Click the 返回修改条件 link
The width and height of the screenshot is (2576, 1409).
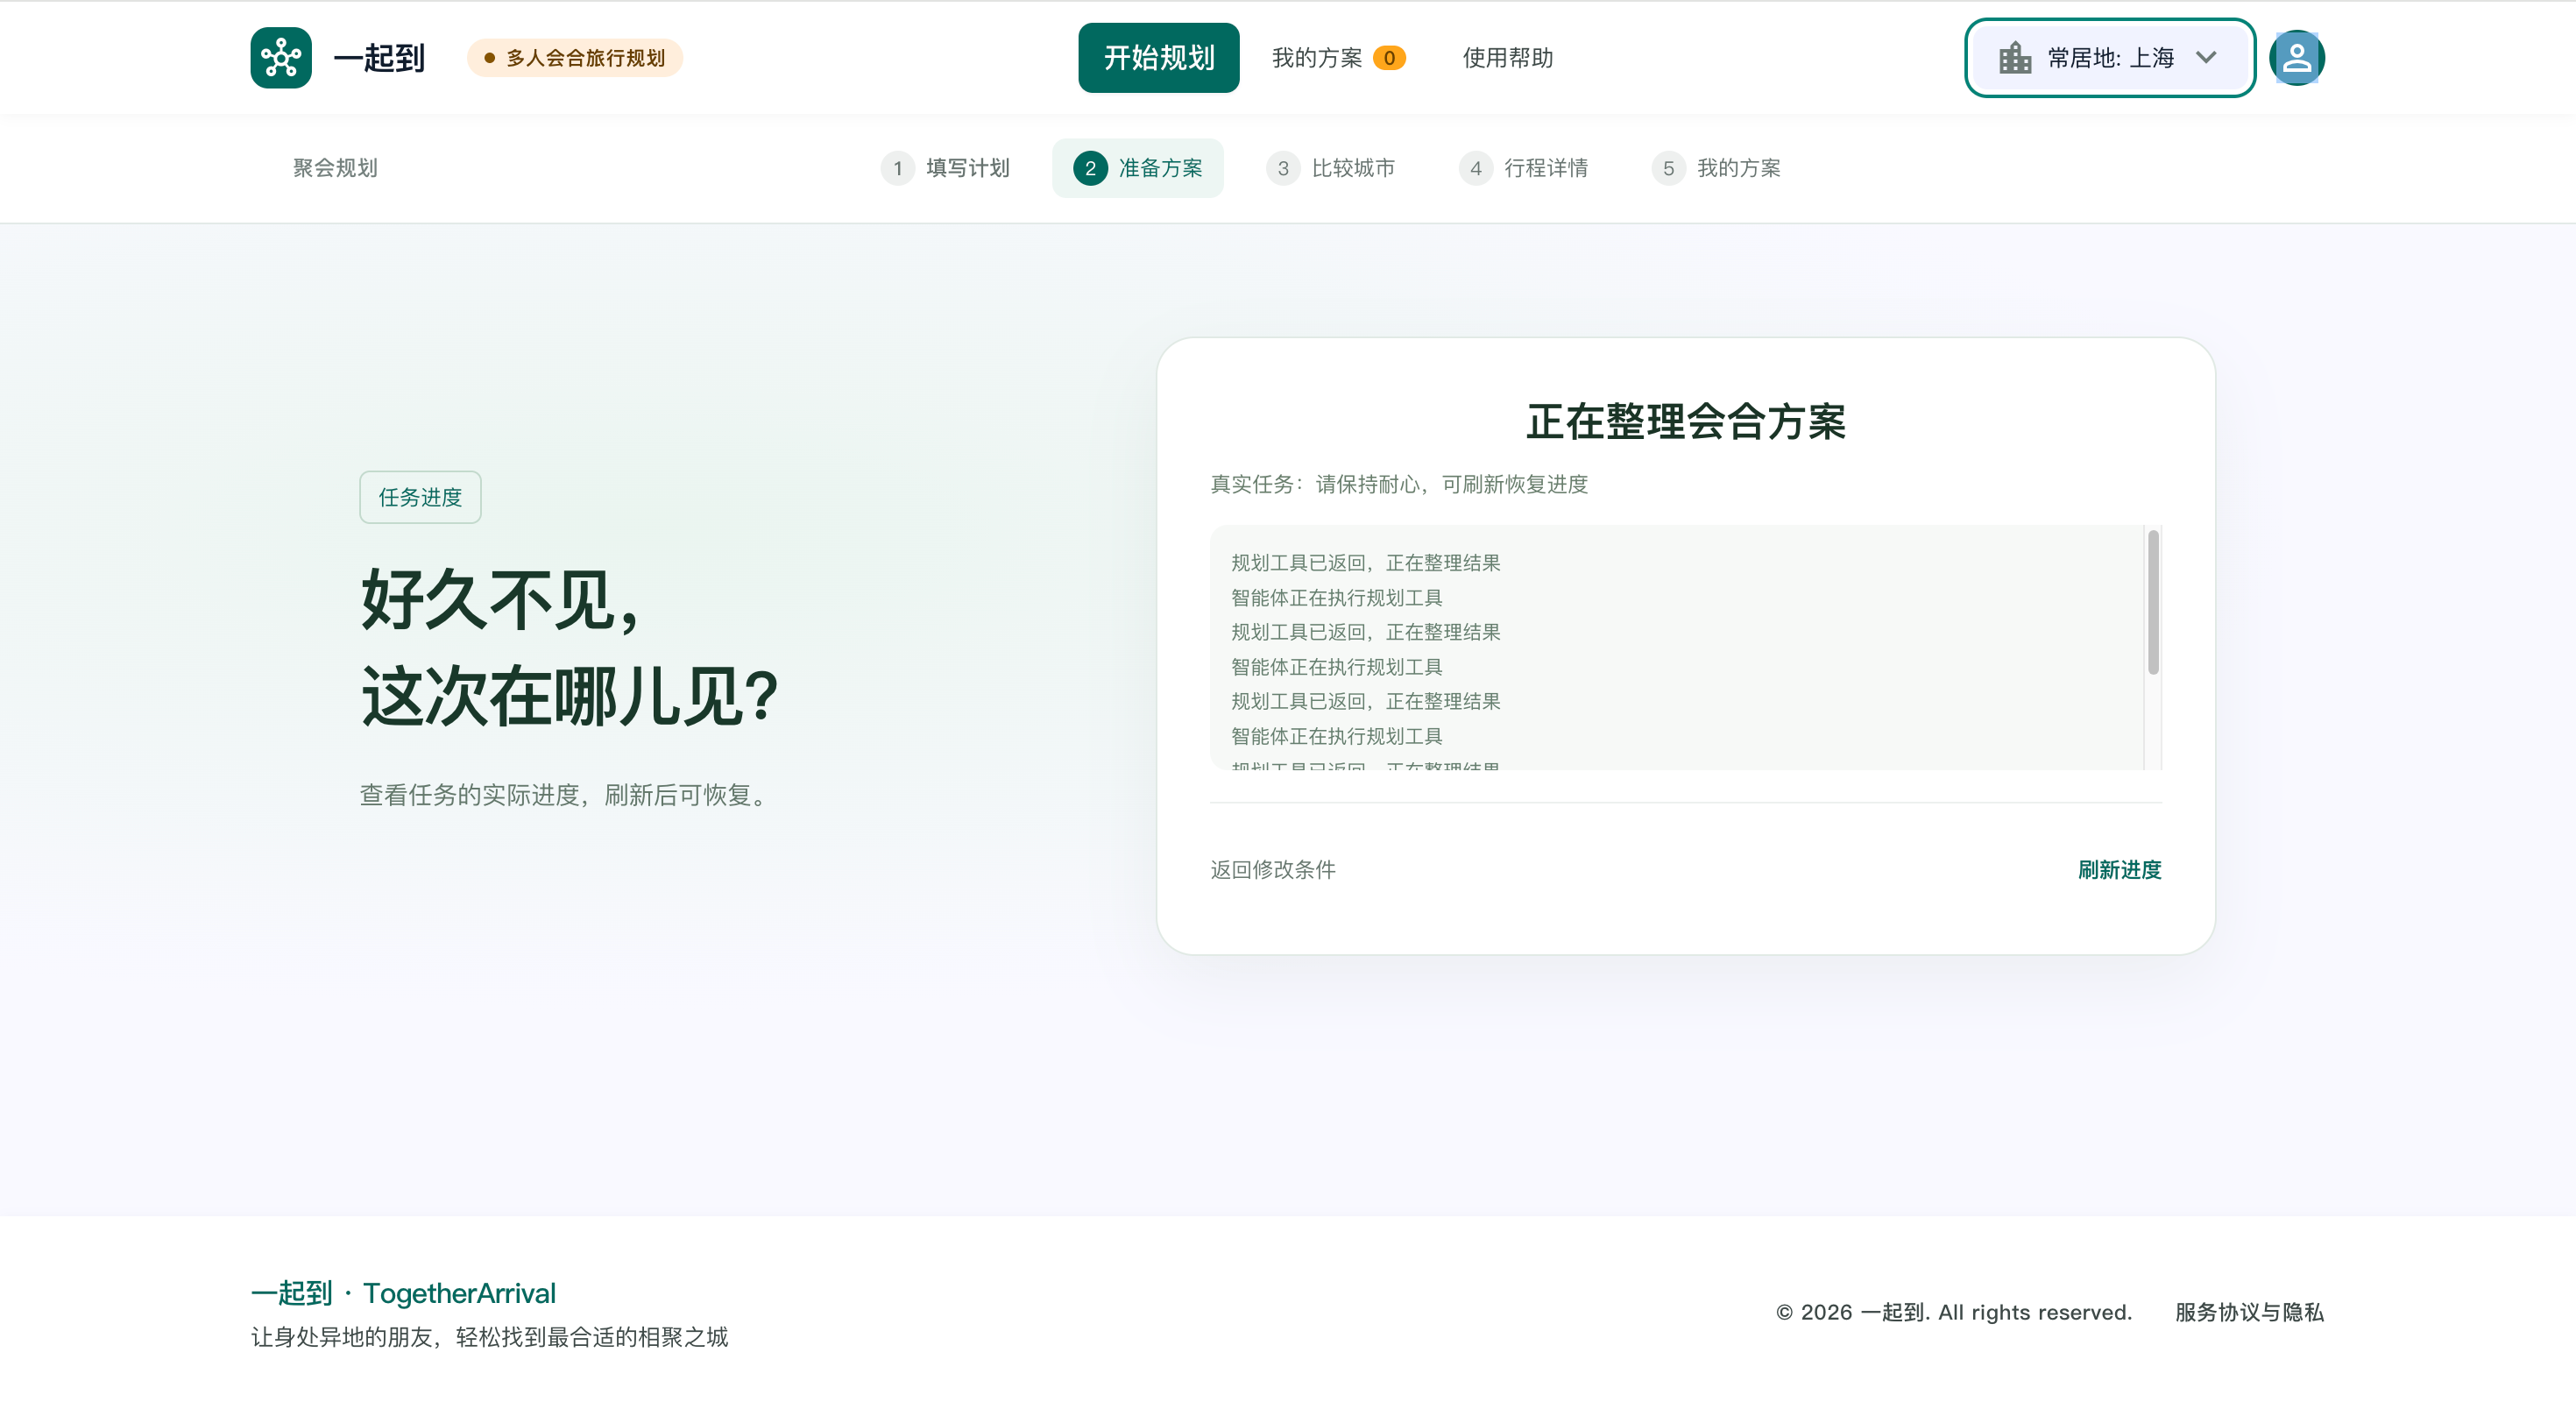point(1273,870)
